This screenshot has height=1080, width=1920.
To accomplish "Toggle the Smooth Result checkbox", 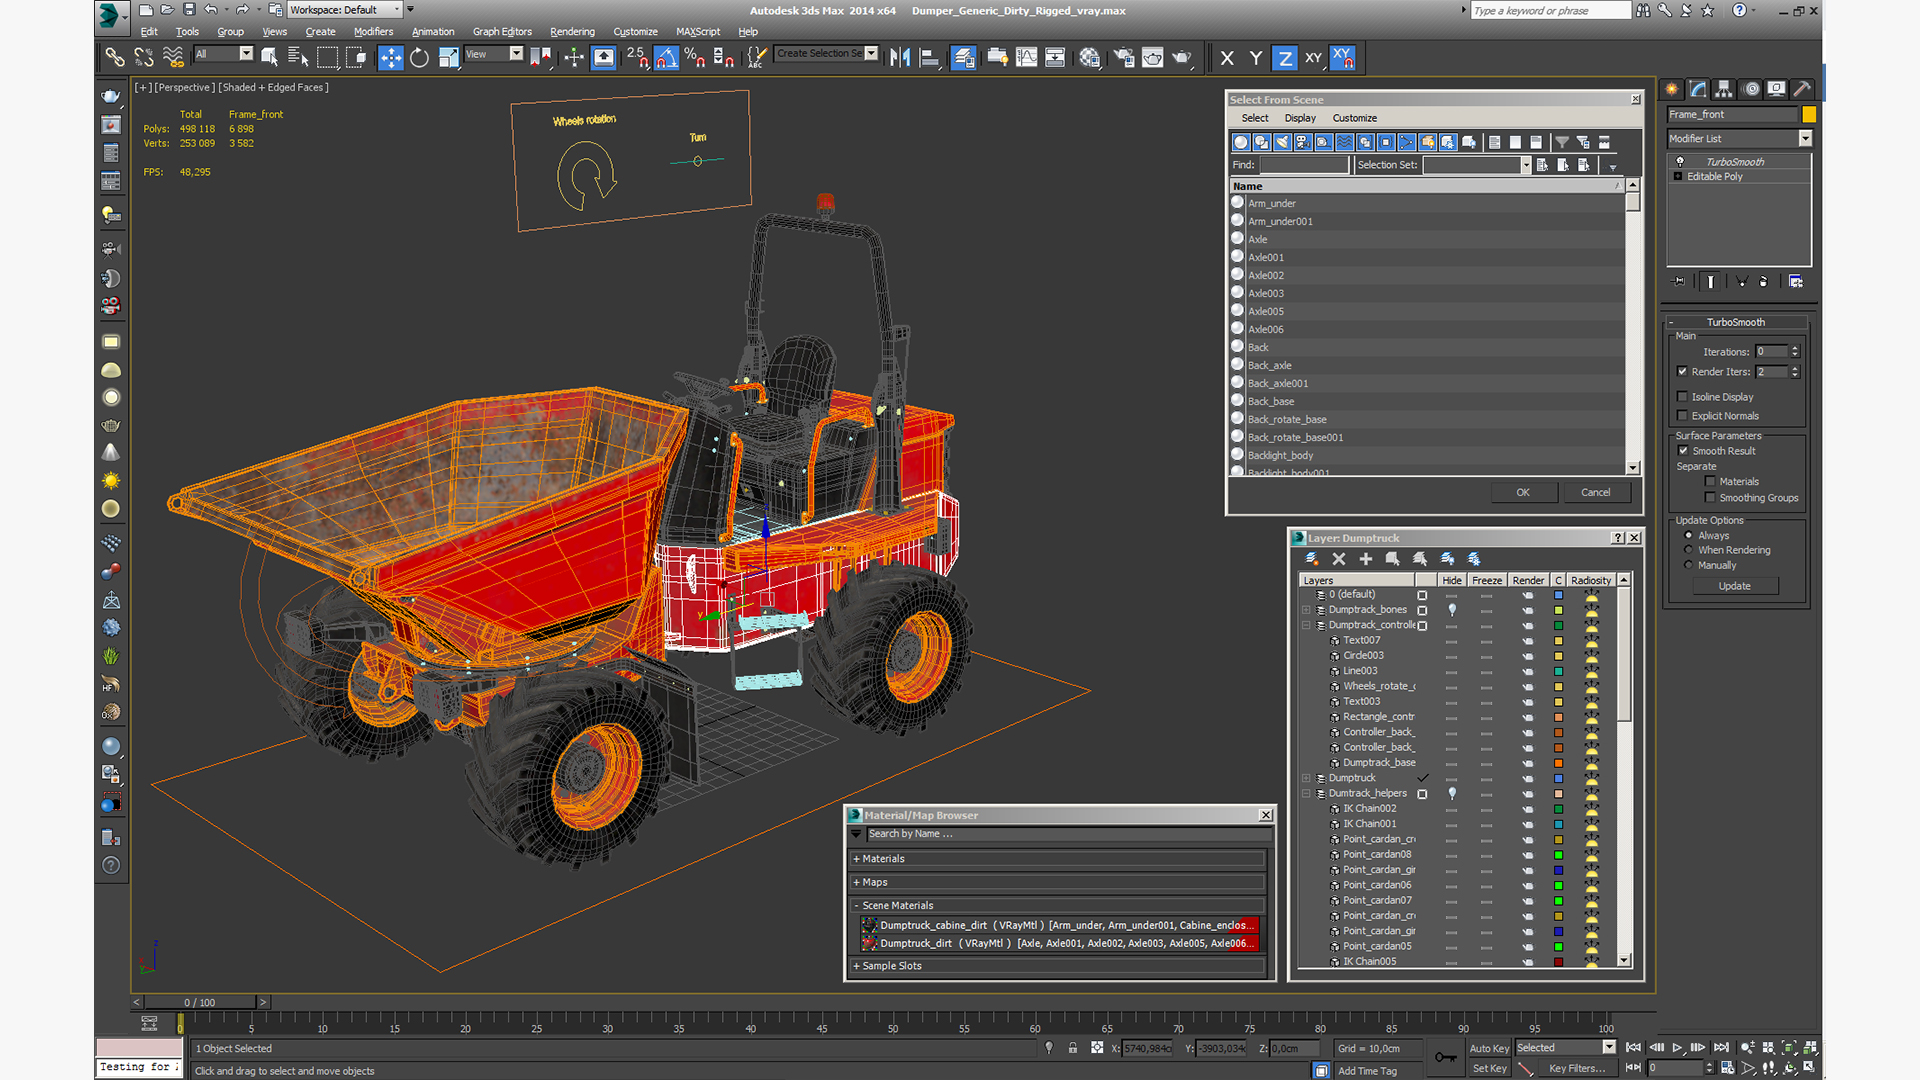I will click(x=1682, y=451).
